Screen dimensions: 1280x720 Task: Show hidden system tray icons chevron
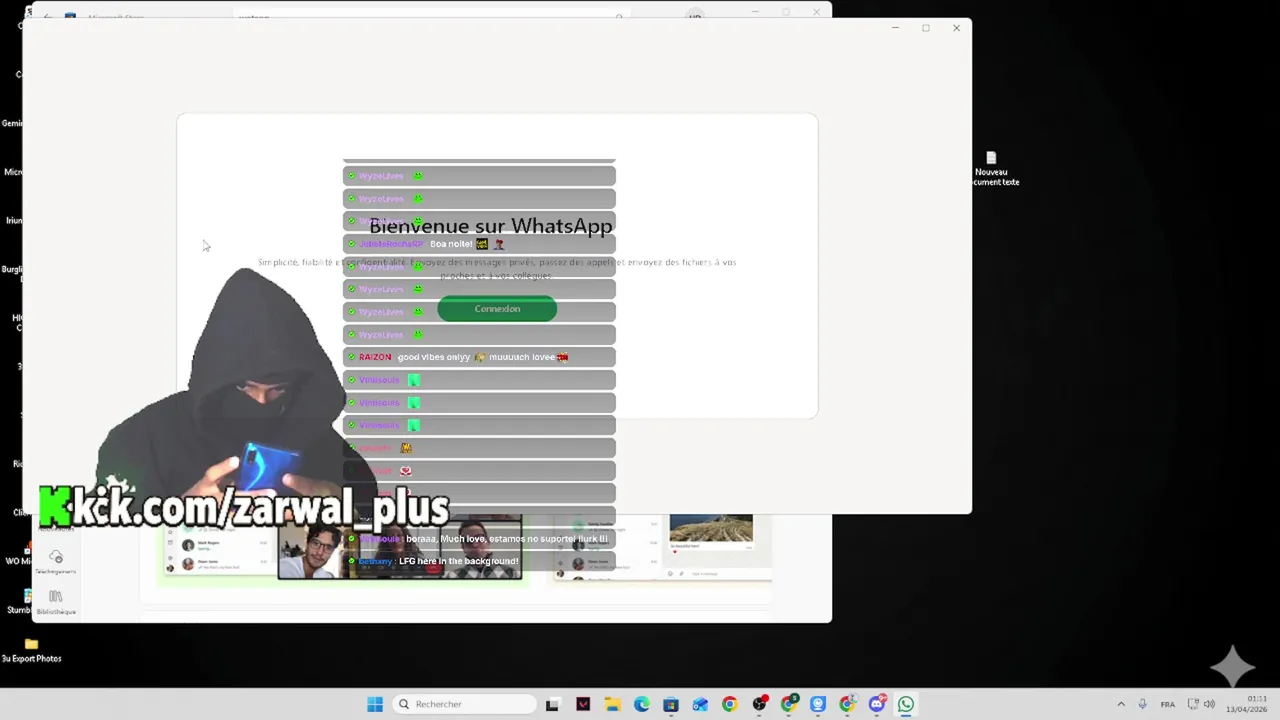1121,704
